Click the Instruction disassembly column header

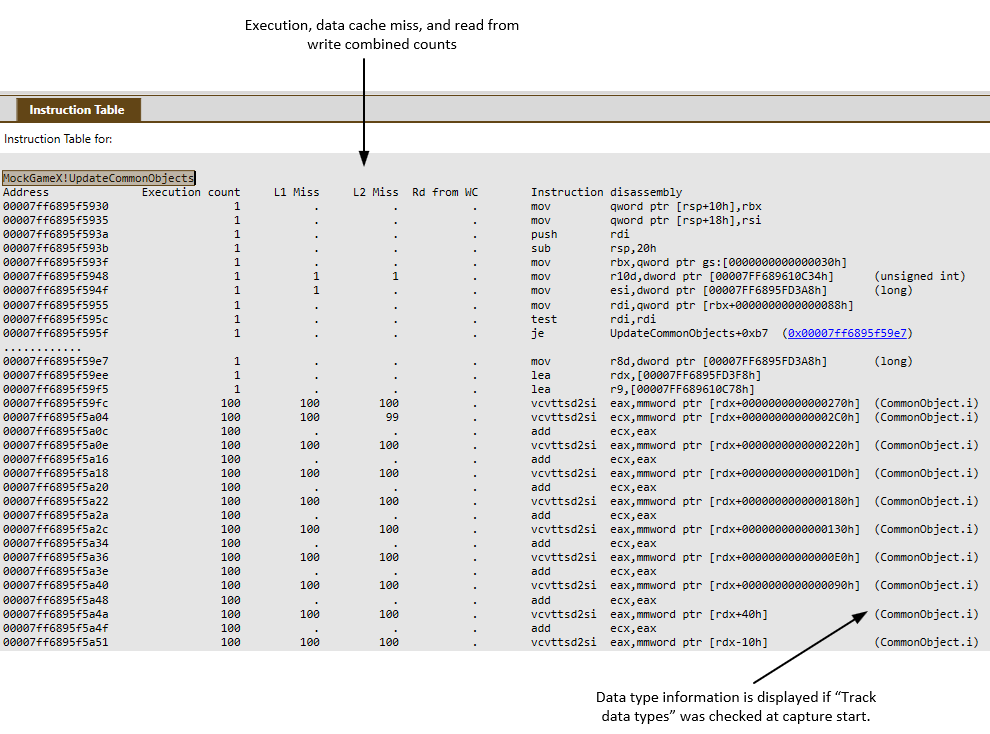[x=606, y=192]
